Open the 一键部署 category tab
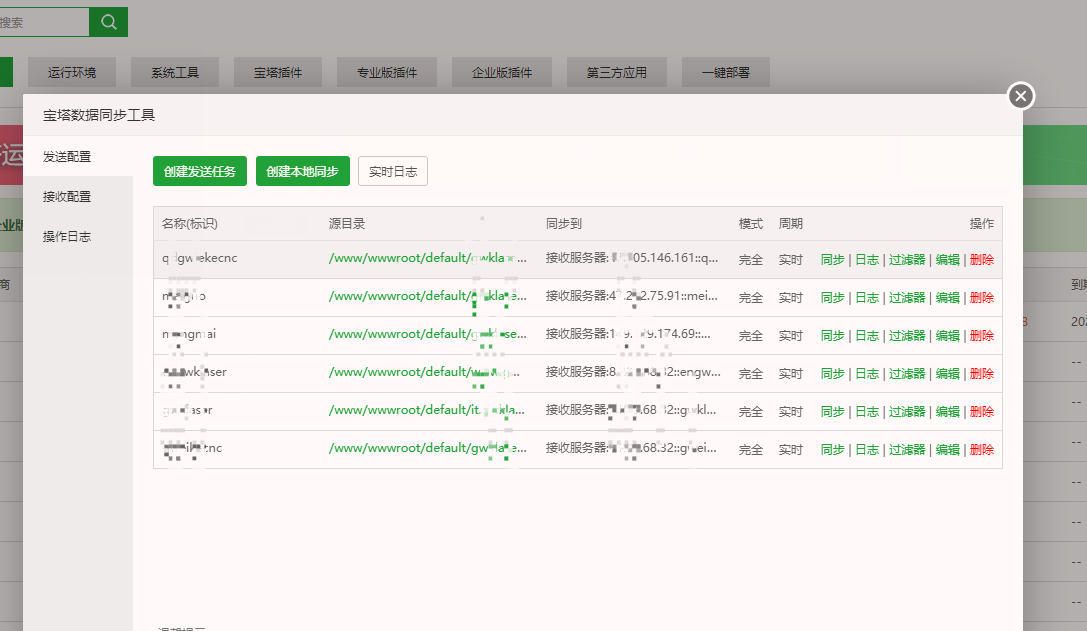Viewport: 1087px width, 631px height. 726,72
